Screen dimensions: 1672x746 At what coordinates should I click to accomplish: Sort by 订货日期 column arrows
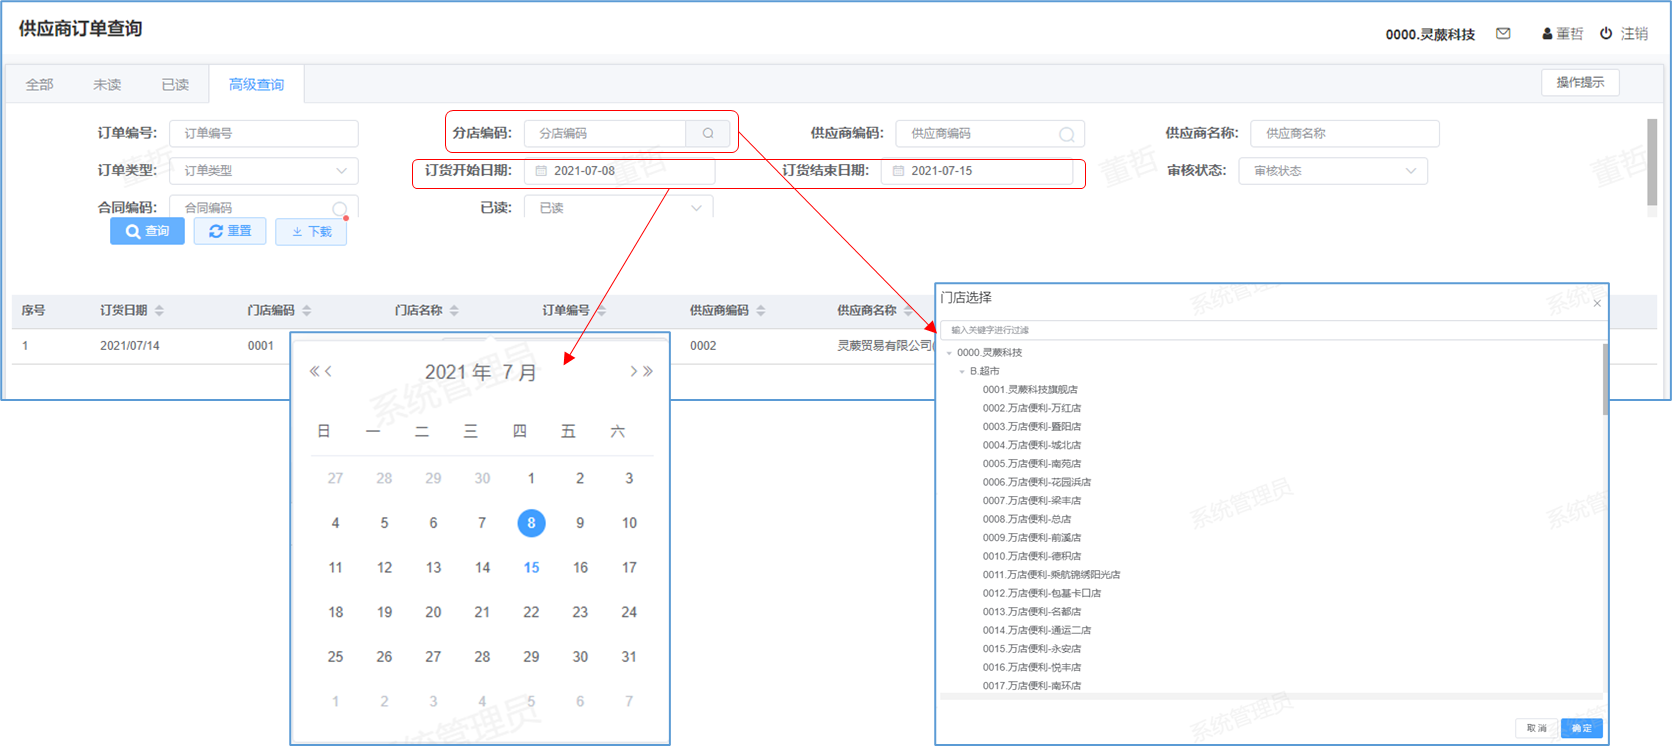tap(160, 311)
